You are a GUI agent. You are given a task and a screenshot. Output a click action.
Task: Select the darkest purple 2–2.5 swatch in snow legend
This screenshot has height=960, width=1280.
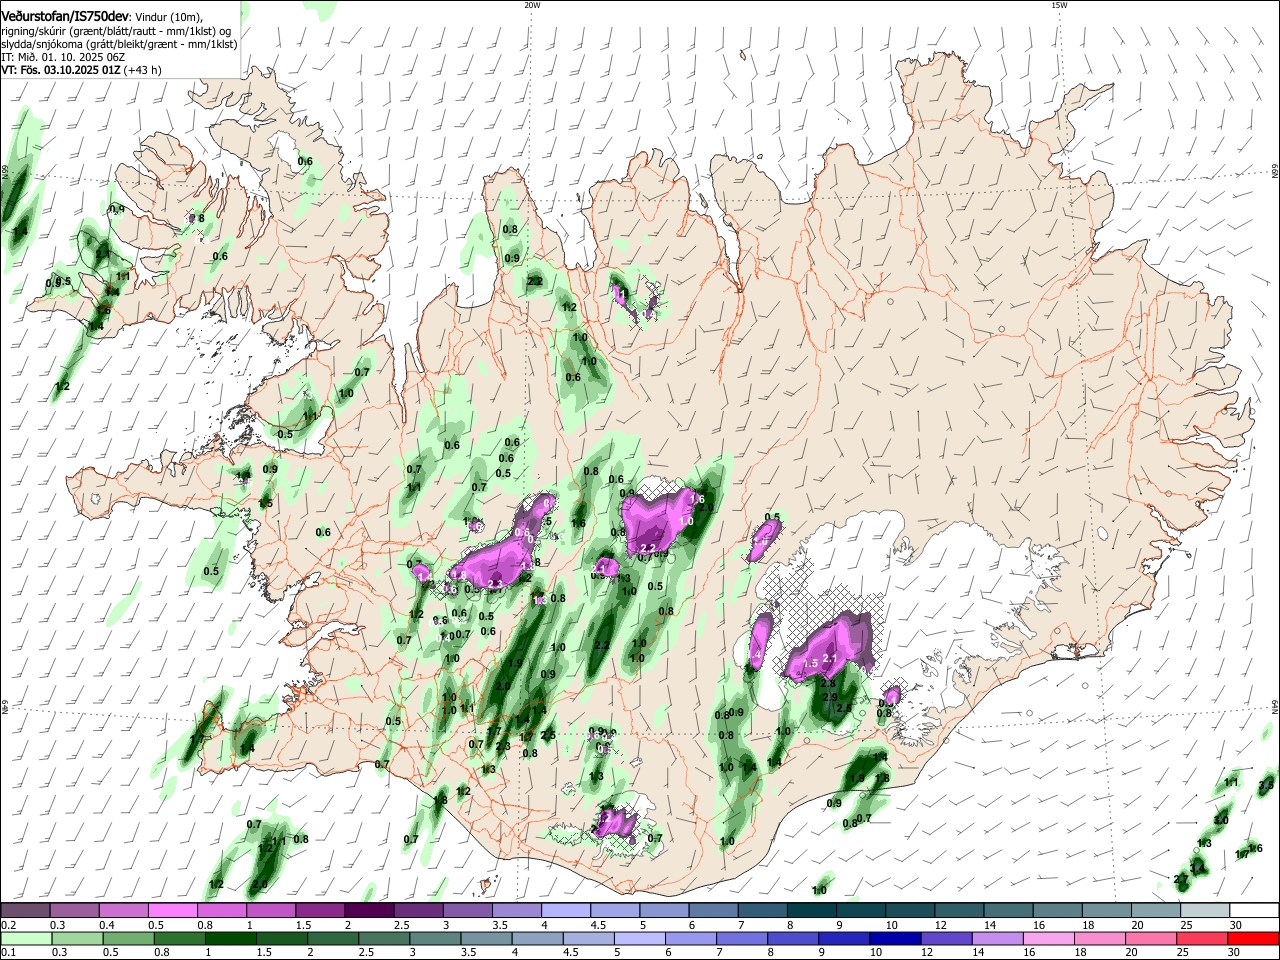pos(369,910)
